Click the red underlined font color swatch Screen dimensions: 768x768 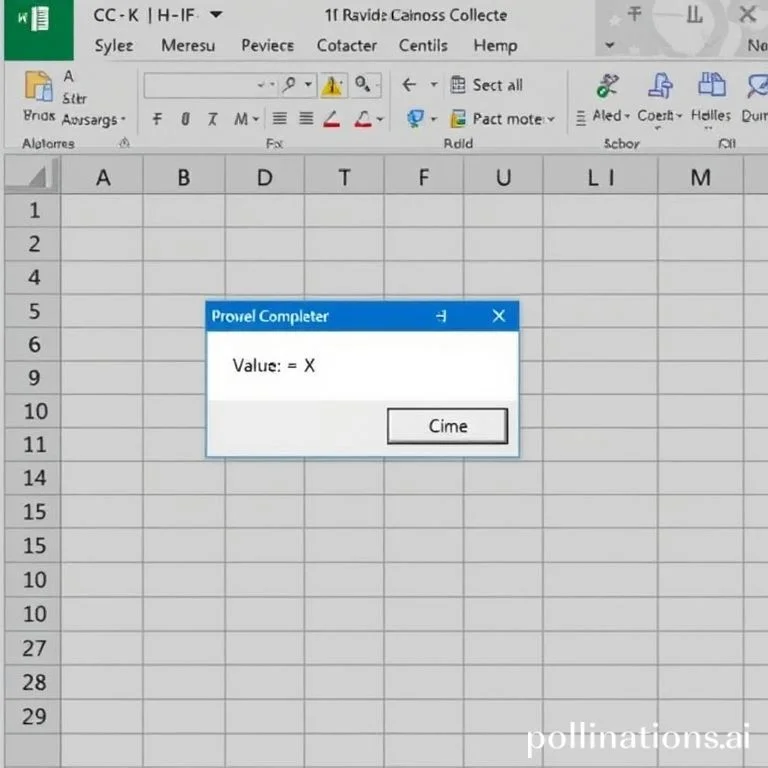click(x=333, y=119)
